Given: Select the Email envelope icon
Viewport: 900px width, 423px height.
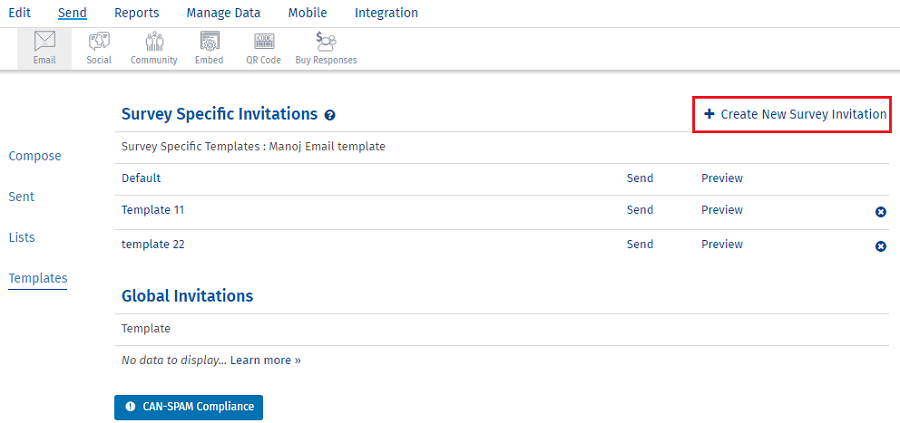Looking at the screenshot, I should pyautogui.click(x=45, y=42).
